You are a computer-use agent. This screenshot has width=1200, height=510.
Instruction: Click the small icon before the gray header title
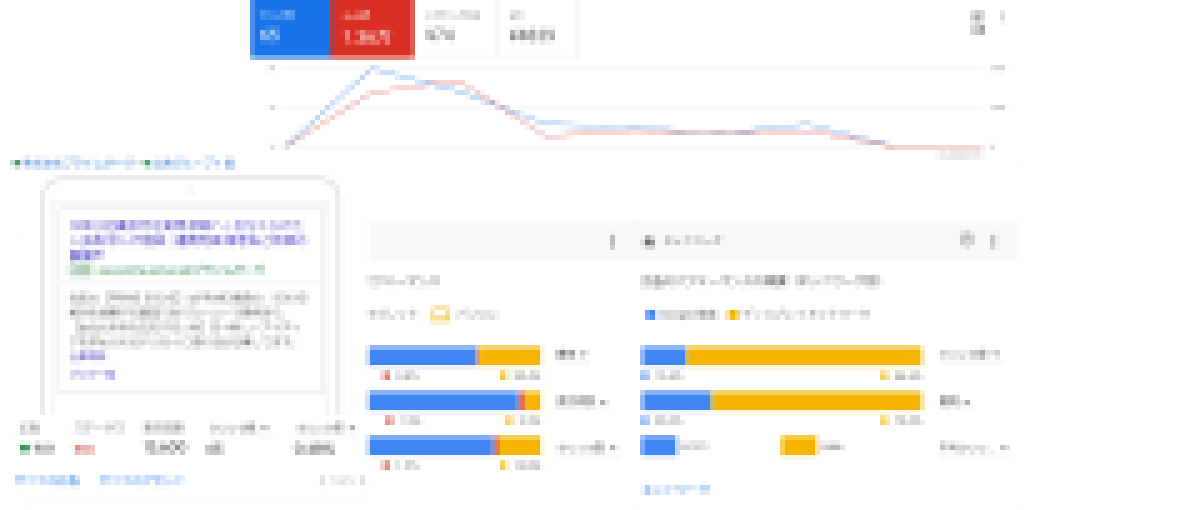(648, 241)
